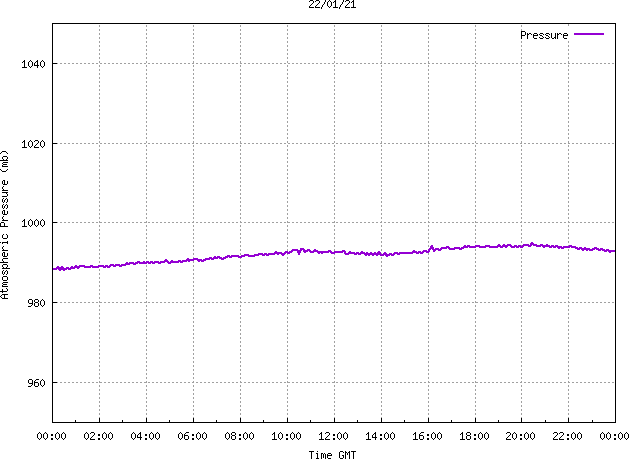The width and height of the screenshot is (629, 459).
Task: Click the 18:00 time label
Action: coord(474,436)
